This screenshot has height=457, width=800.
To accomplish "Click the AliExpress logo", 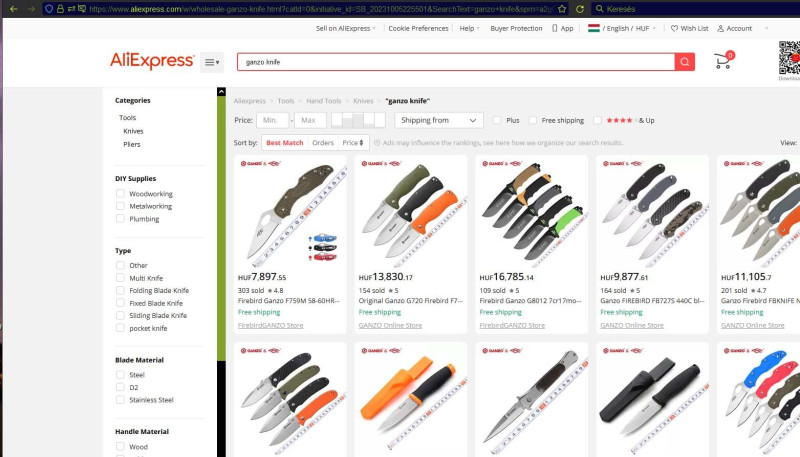I will tap(152, 61).
